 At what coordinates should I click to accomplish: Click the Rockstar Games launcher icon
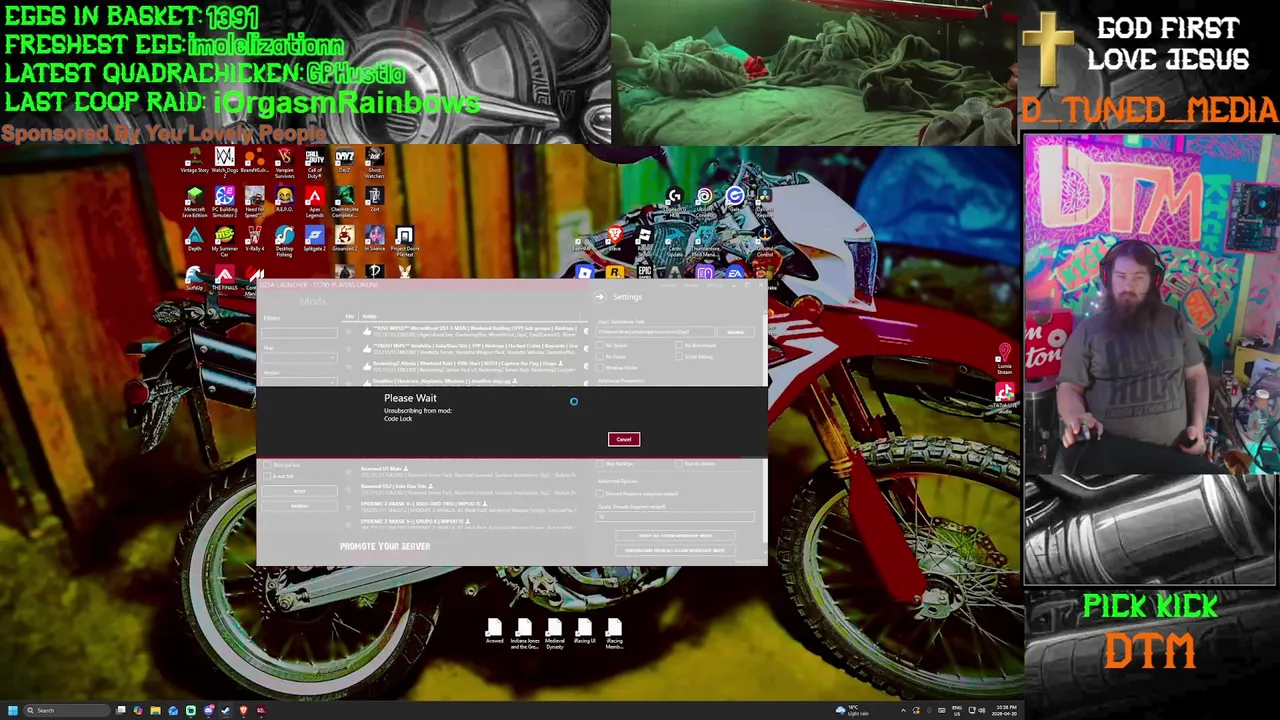pyautogui.click(x=615, y=272)
